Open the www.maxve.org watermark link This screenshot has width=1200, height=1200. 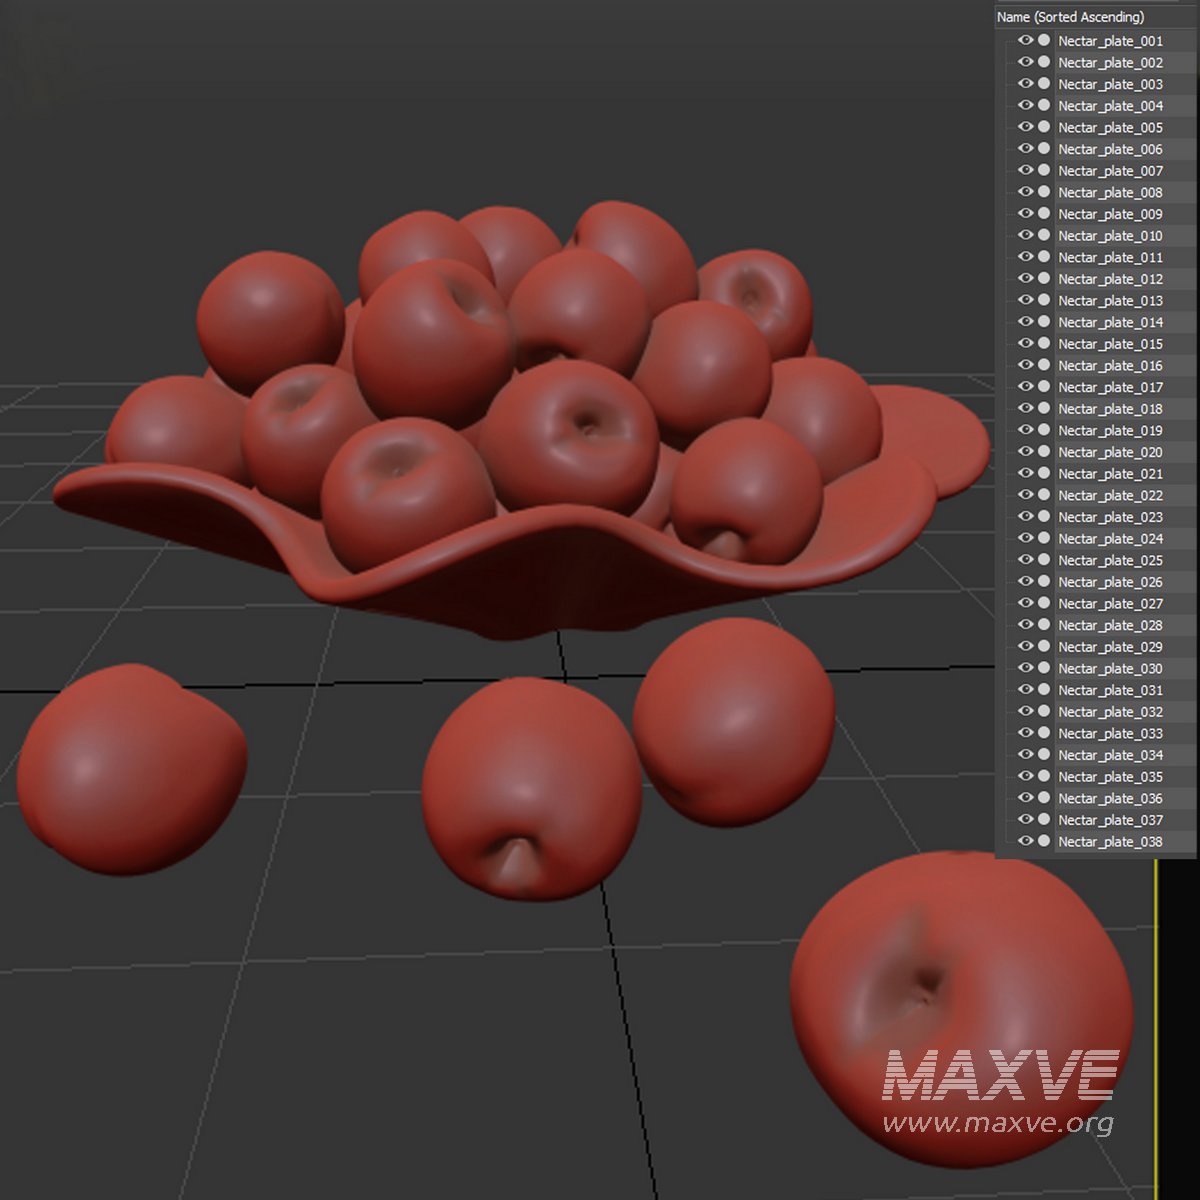998,1123
